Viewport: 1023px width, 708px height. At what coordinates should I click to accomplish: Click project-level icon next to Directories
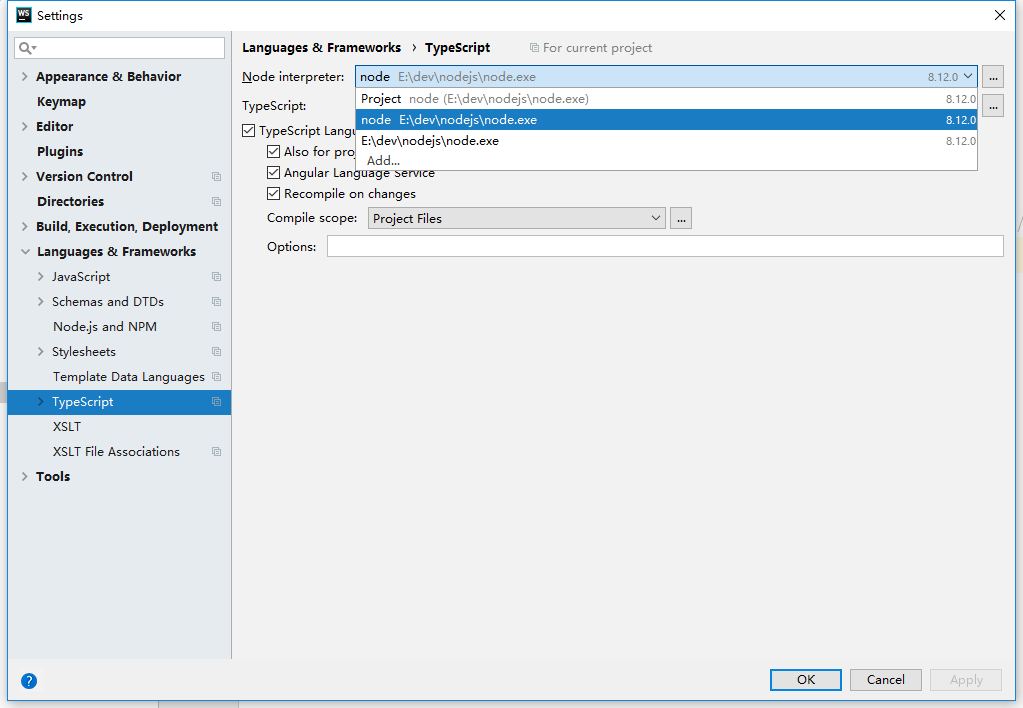click(x=217, y=202)
